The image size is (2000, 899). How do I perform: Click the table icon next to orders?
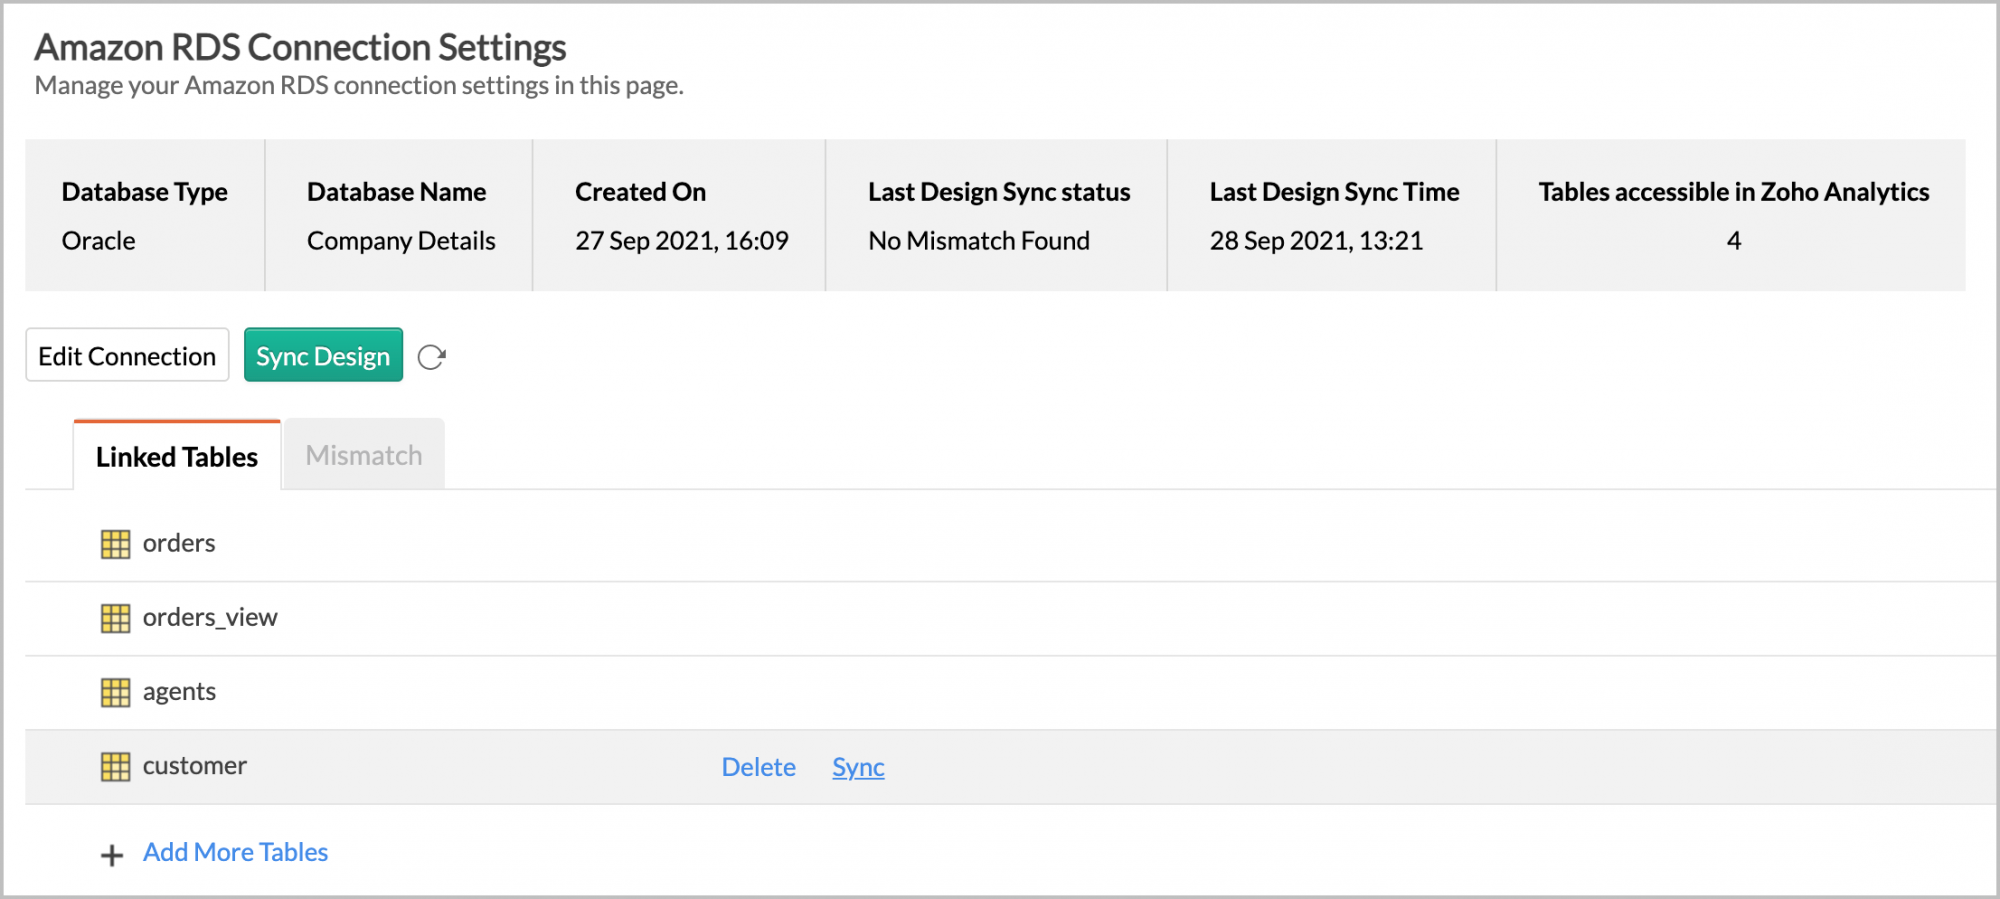pos(116,544)
